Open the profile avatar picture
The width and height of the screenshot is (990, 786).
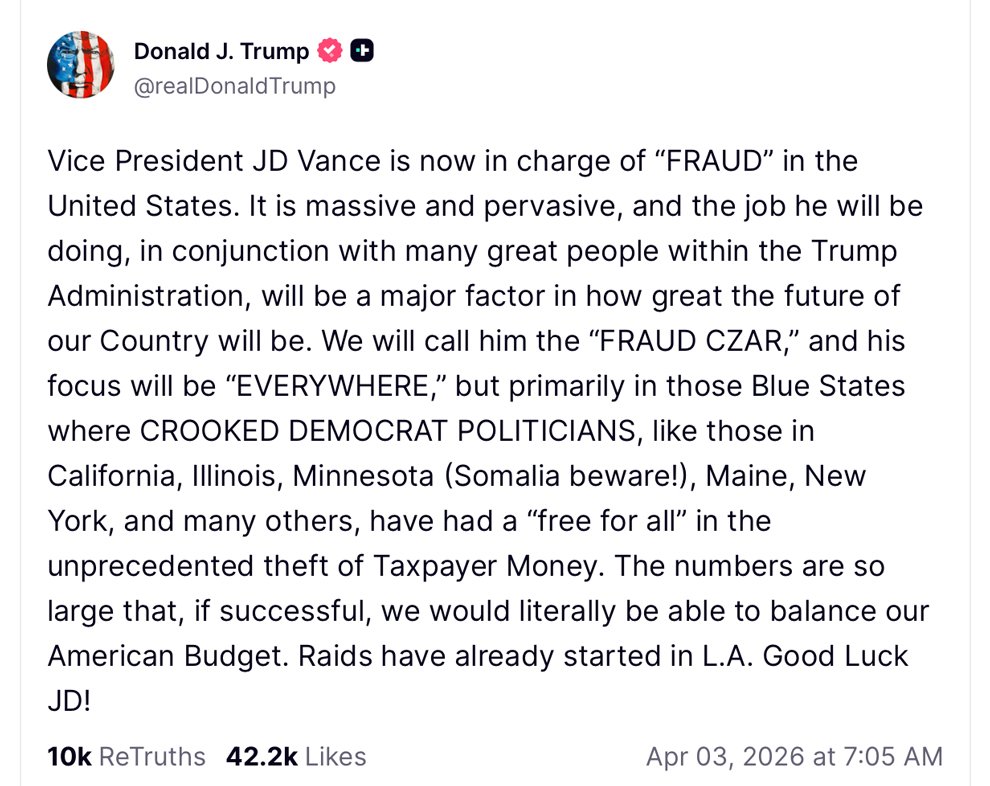[x=81, y=66]
